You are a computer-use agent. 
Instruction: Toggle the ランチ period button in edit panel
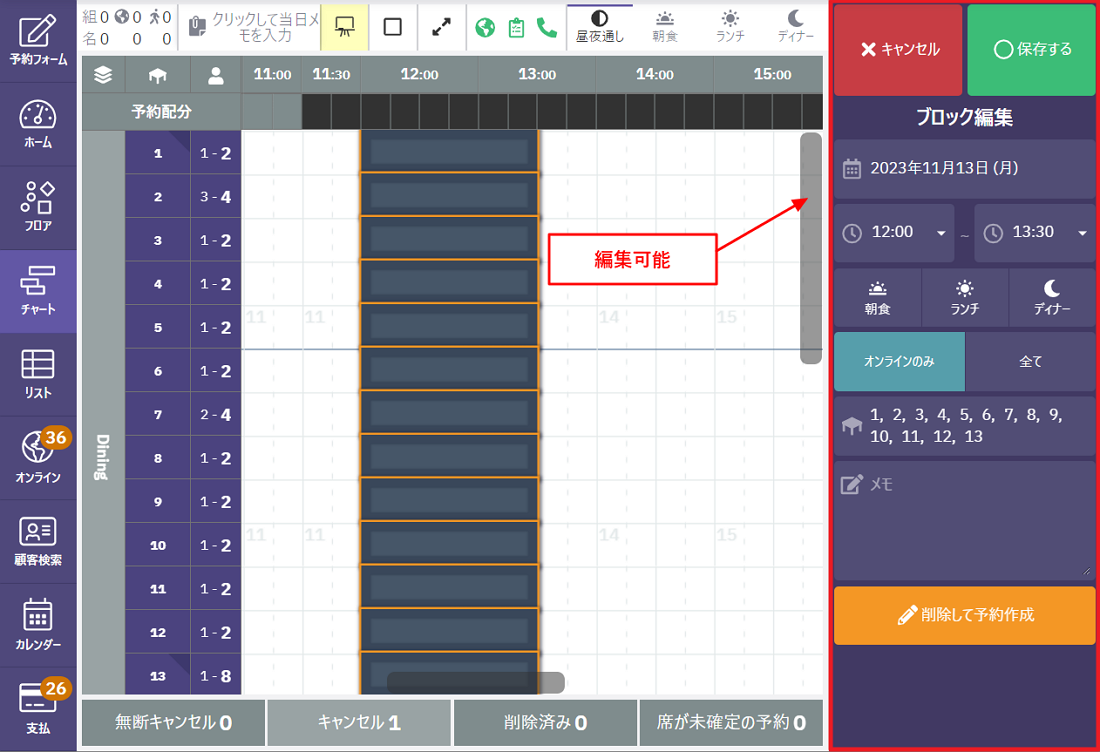(965, 298)
